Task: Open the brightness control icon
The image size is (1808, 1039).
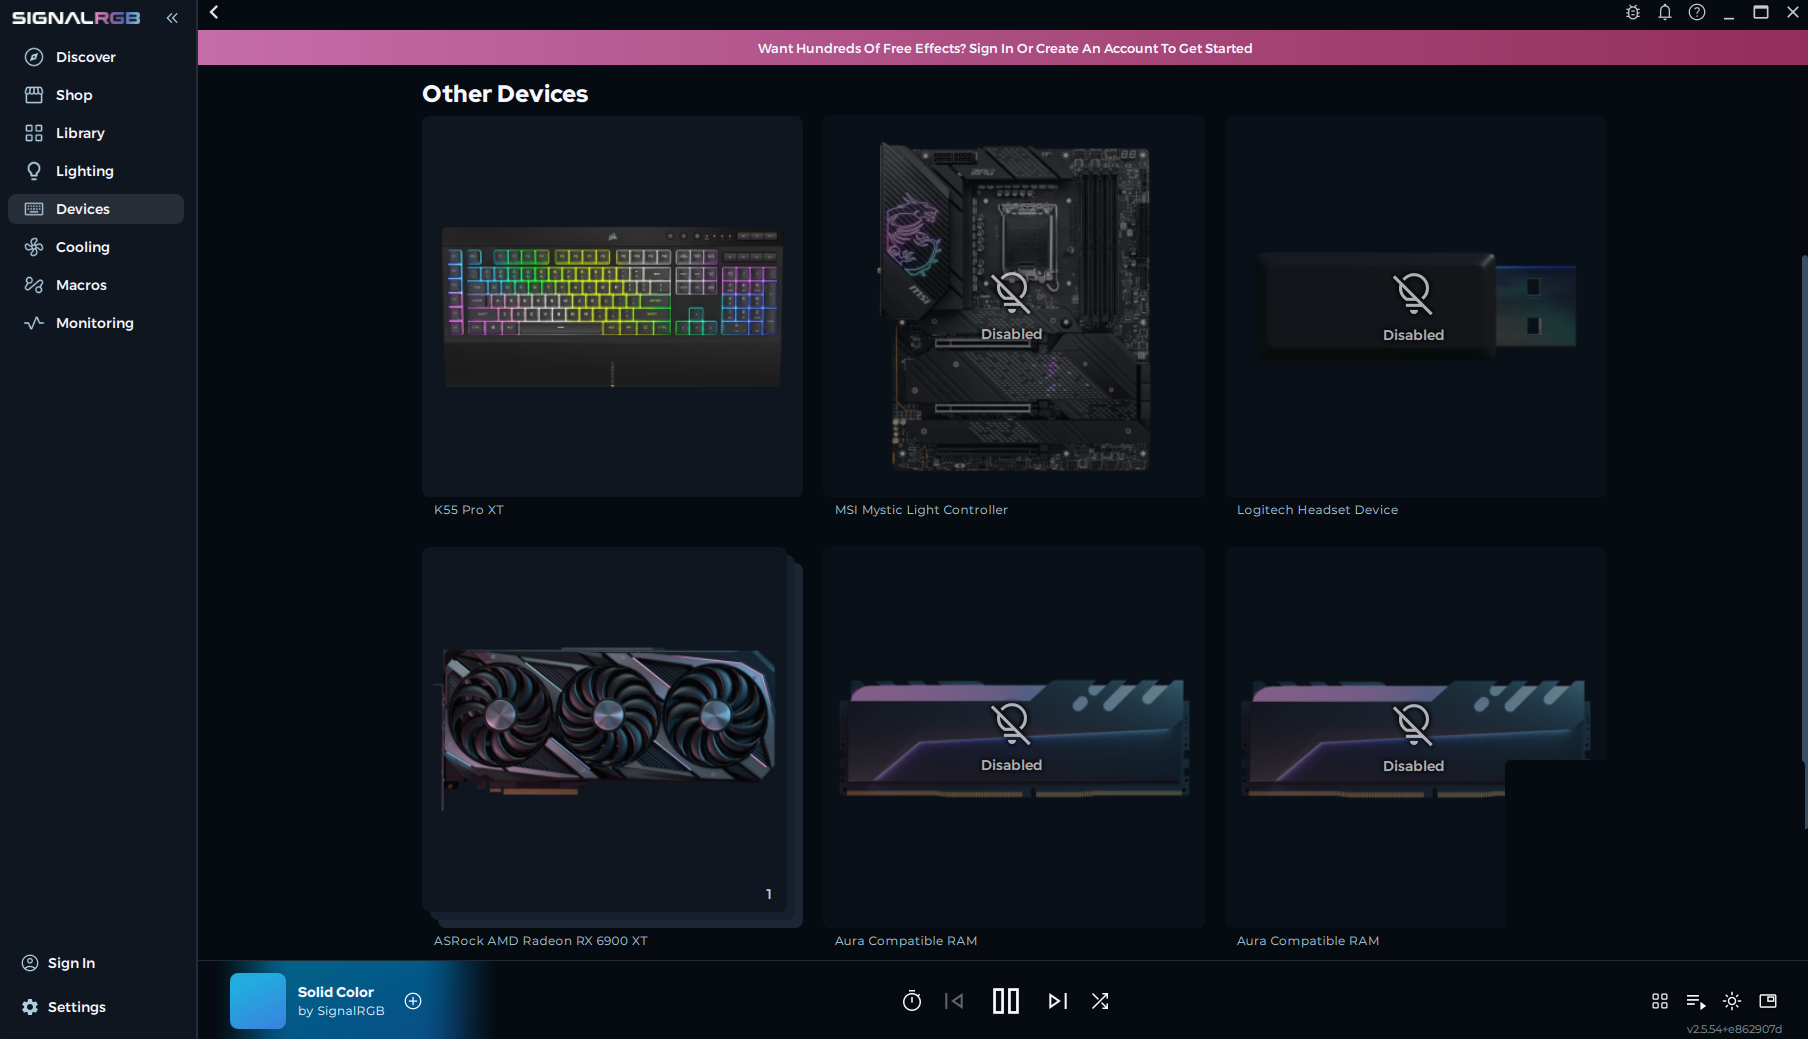Action: tap(1732, 1001)
